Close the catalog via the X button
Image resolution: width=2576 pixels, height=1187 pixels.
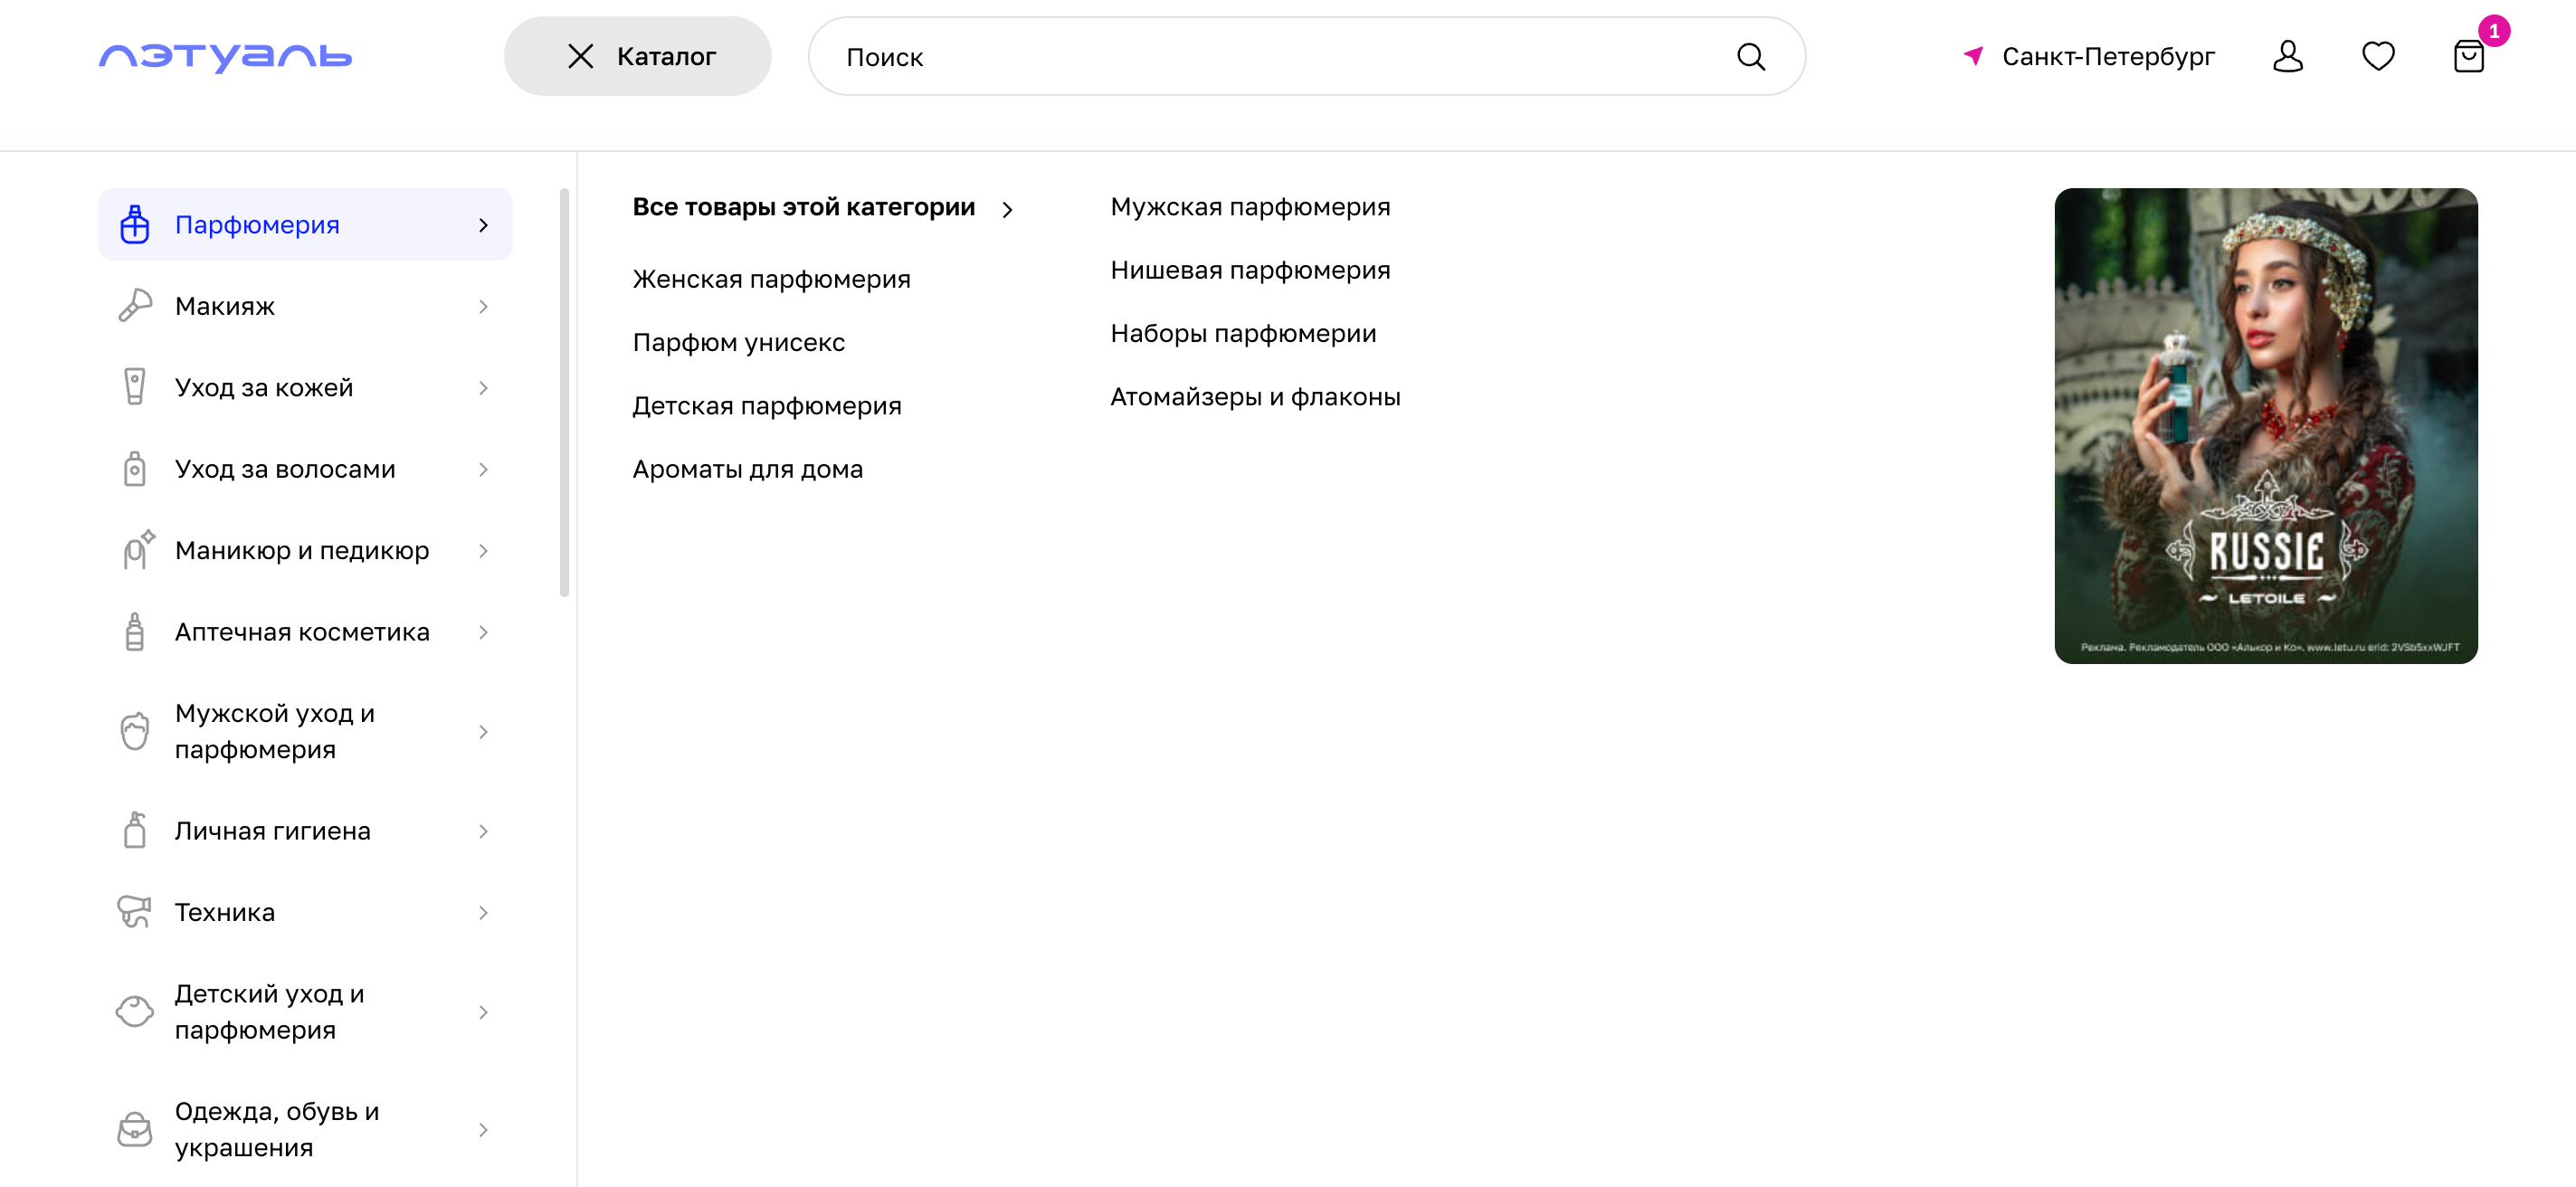580,56
